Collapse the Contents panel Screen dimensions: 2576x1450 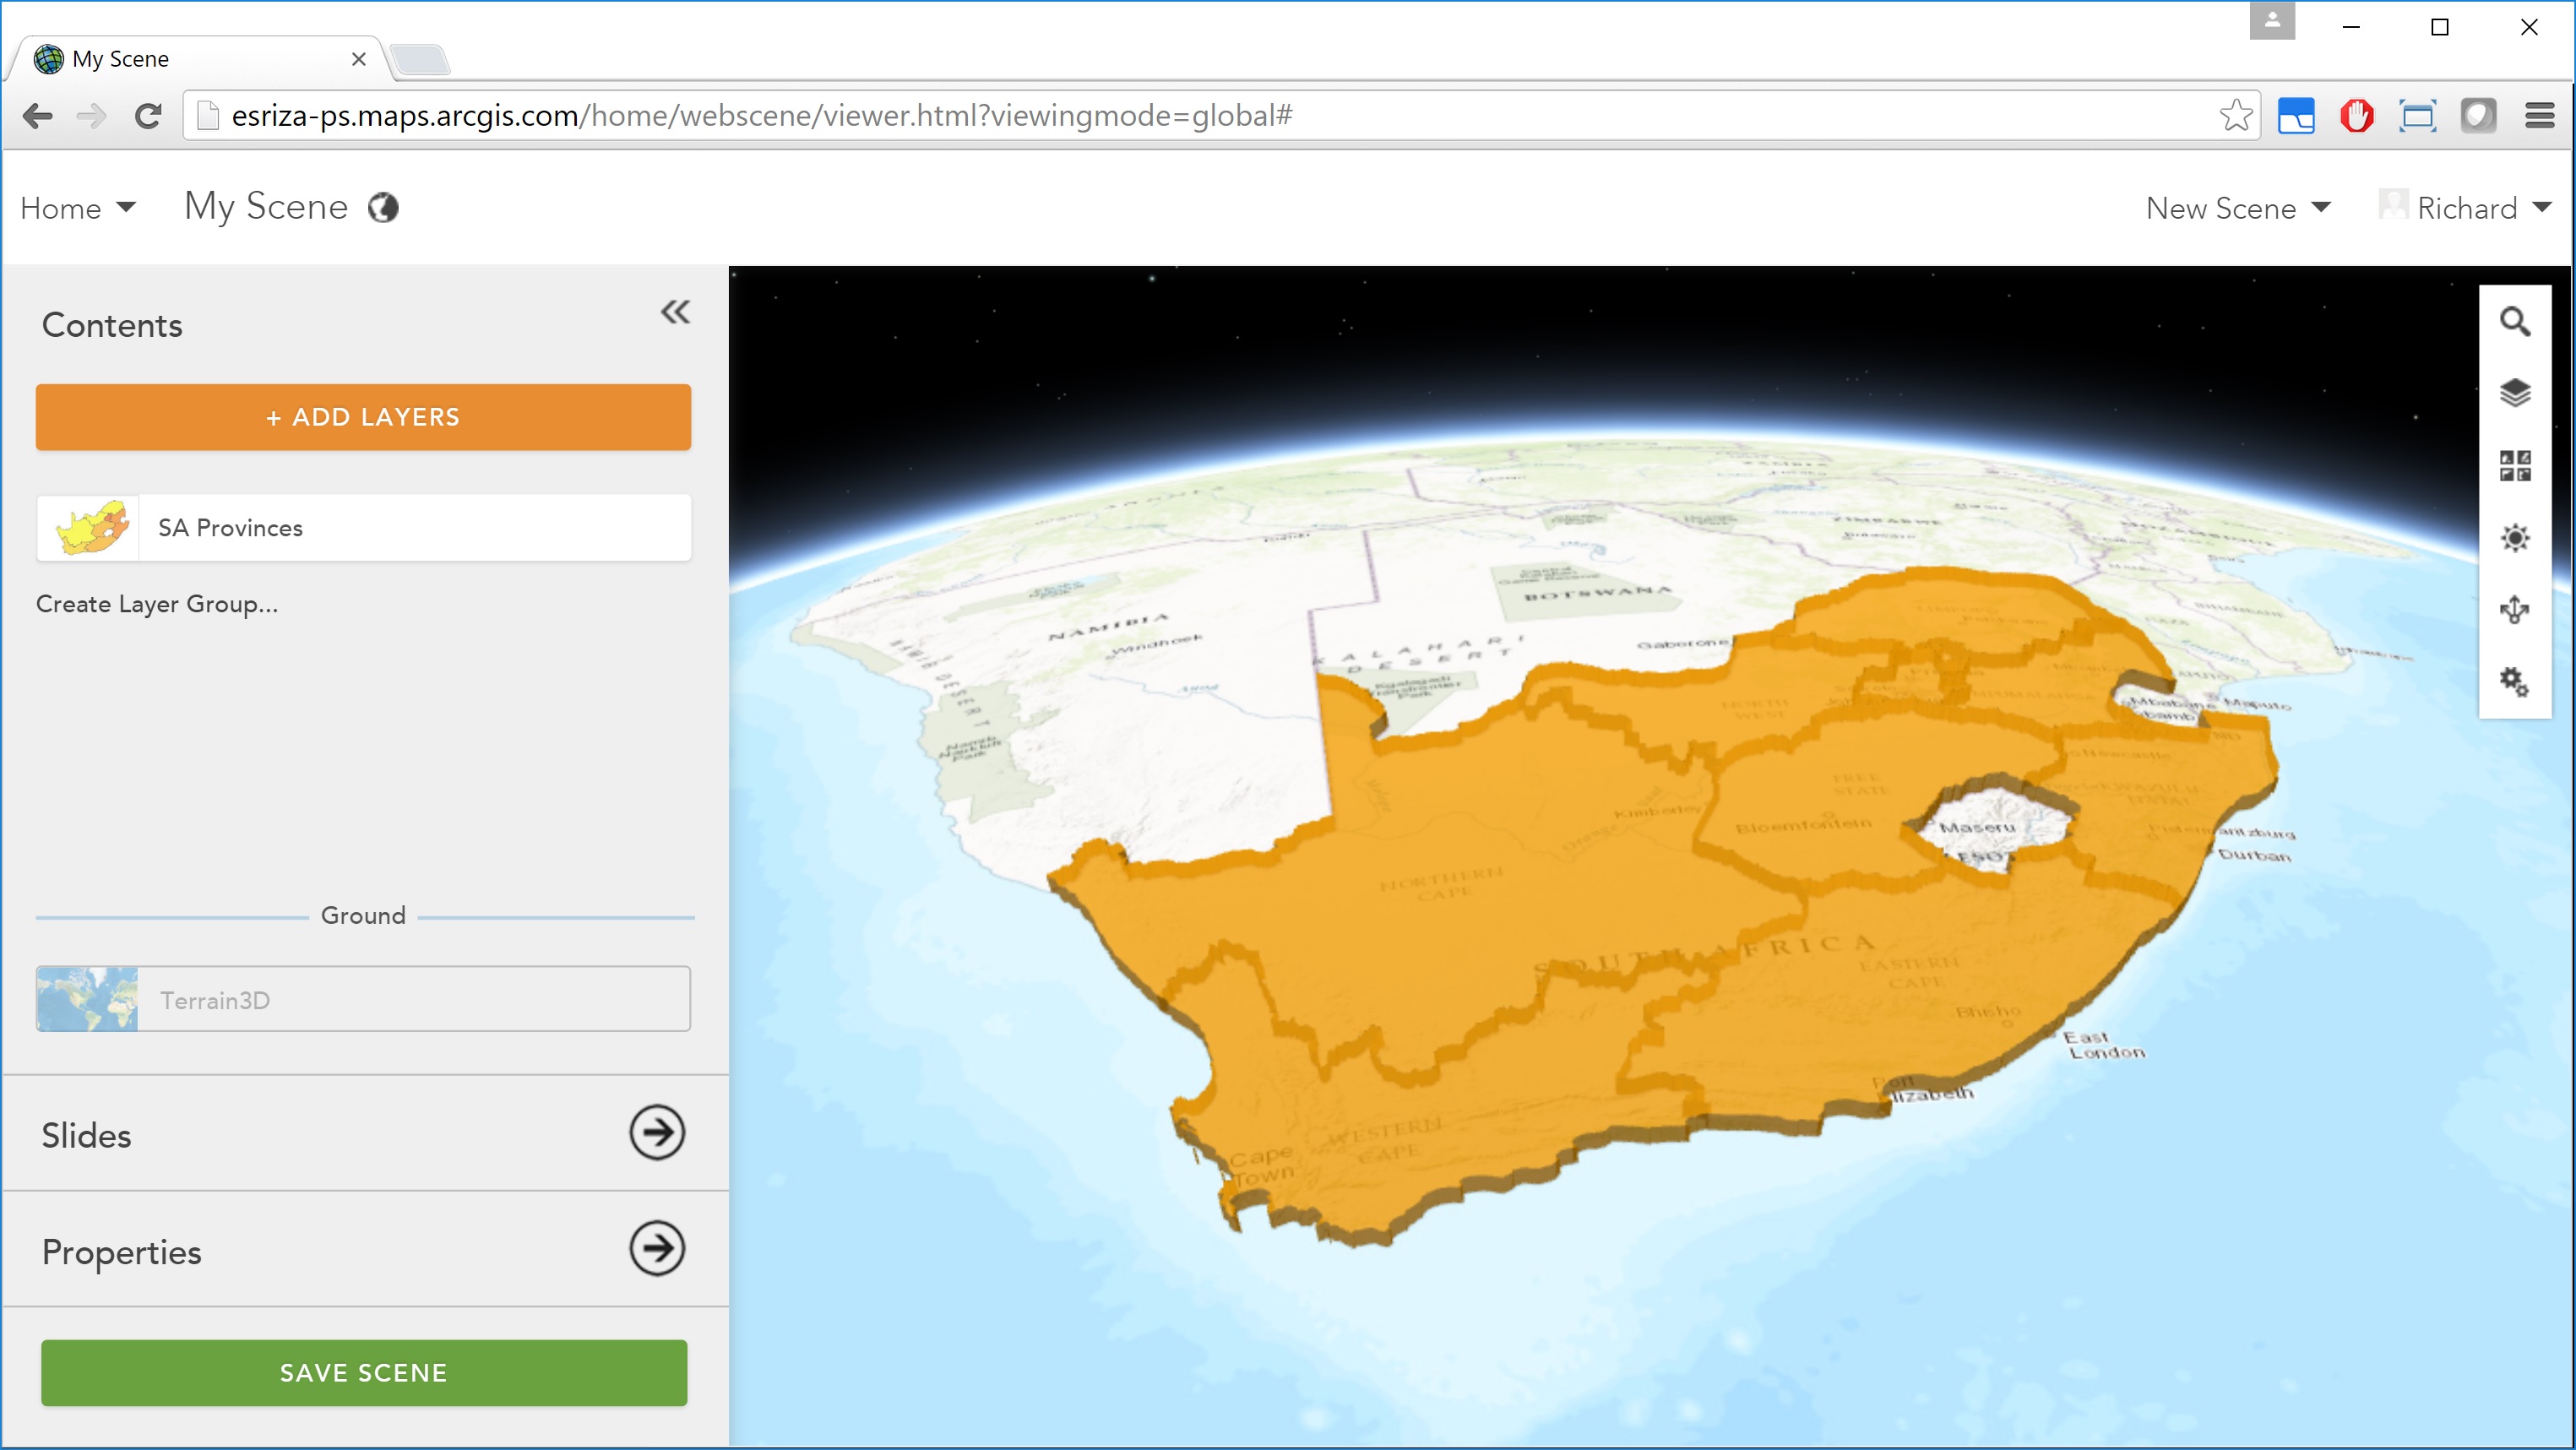coord(675,313)
